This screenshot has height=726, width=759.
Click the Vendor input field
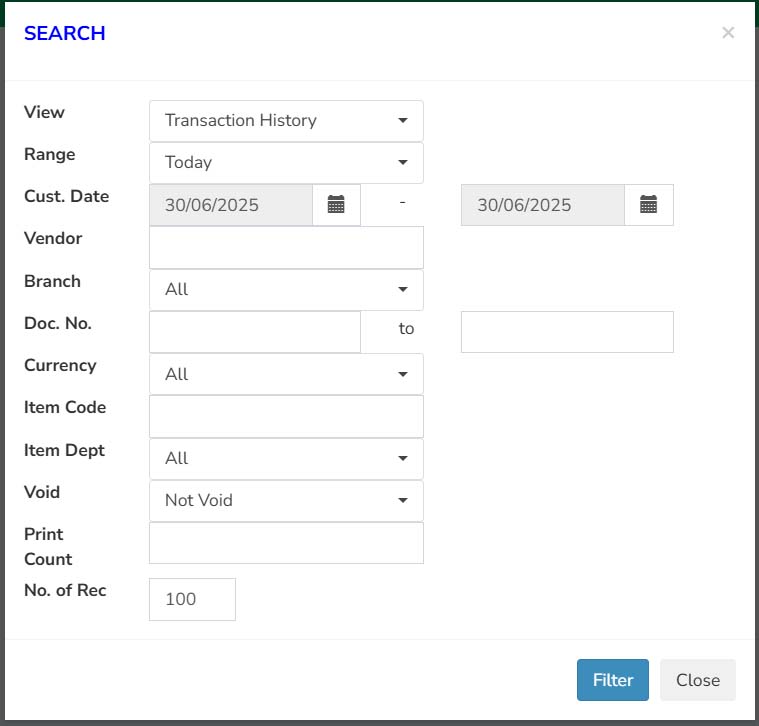coord(286,247)
